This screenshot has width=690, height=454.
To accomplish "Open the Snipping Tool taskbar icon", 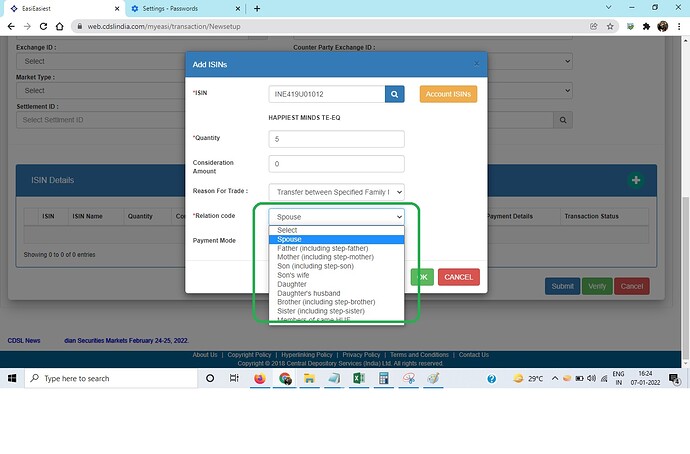I will point(409,378).
